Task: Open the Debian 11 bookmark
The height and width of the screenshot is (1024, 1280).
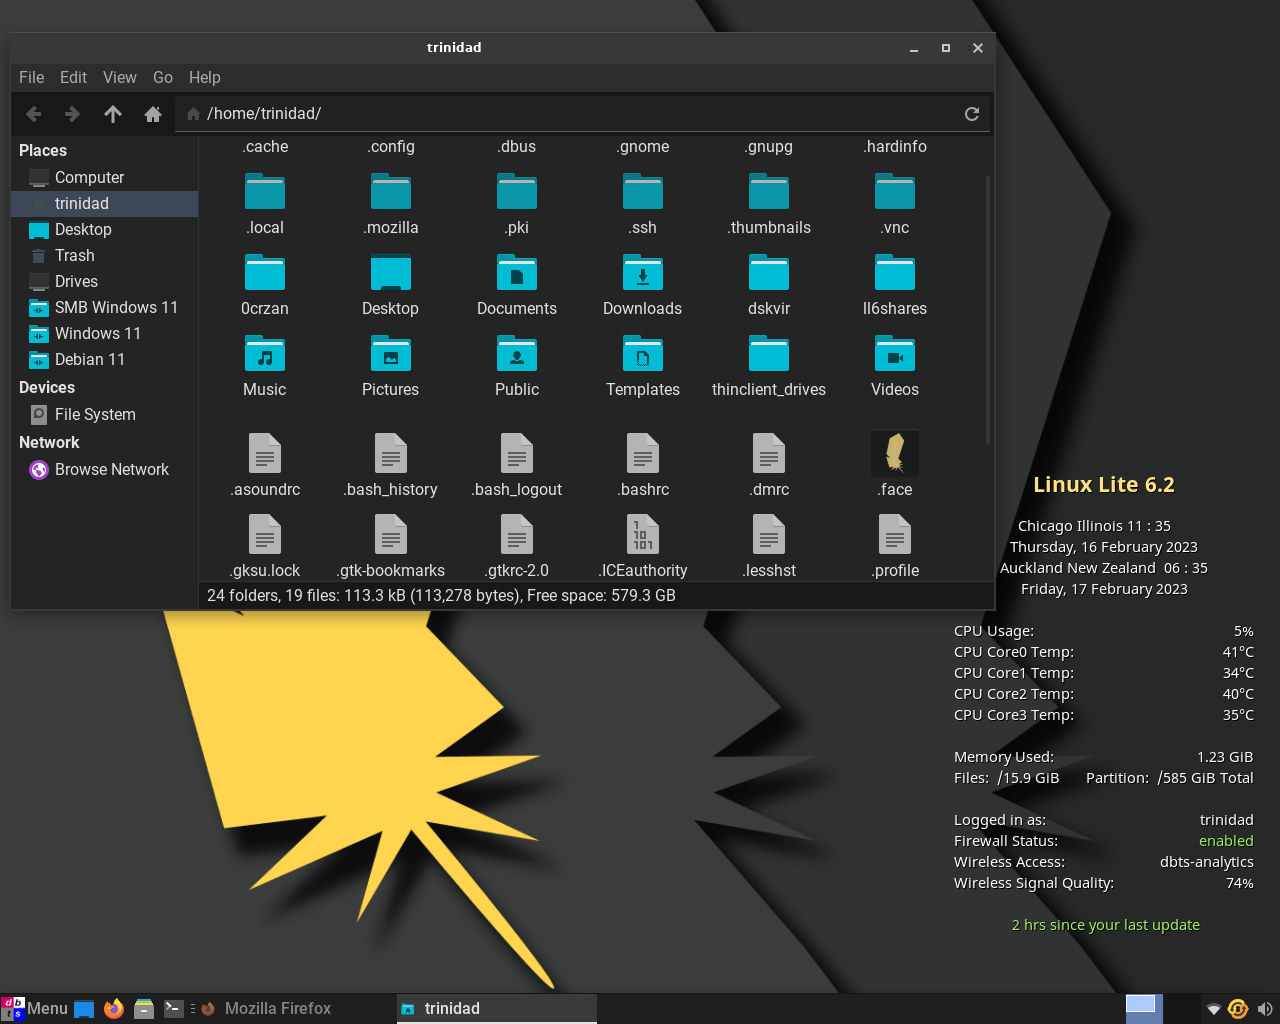Action: point(105,359)
